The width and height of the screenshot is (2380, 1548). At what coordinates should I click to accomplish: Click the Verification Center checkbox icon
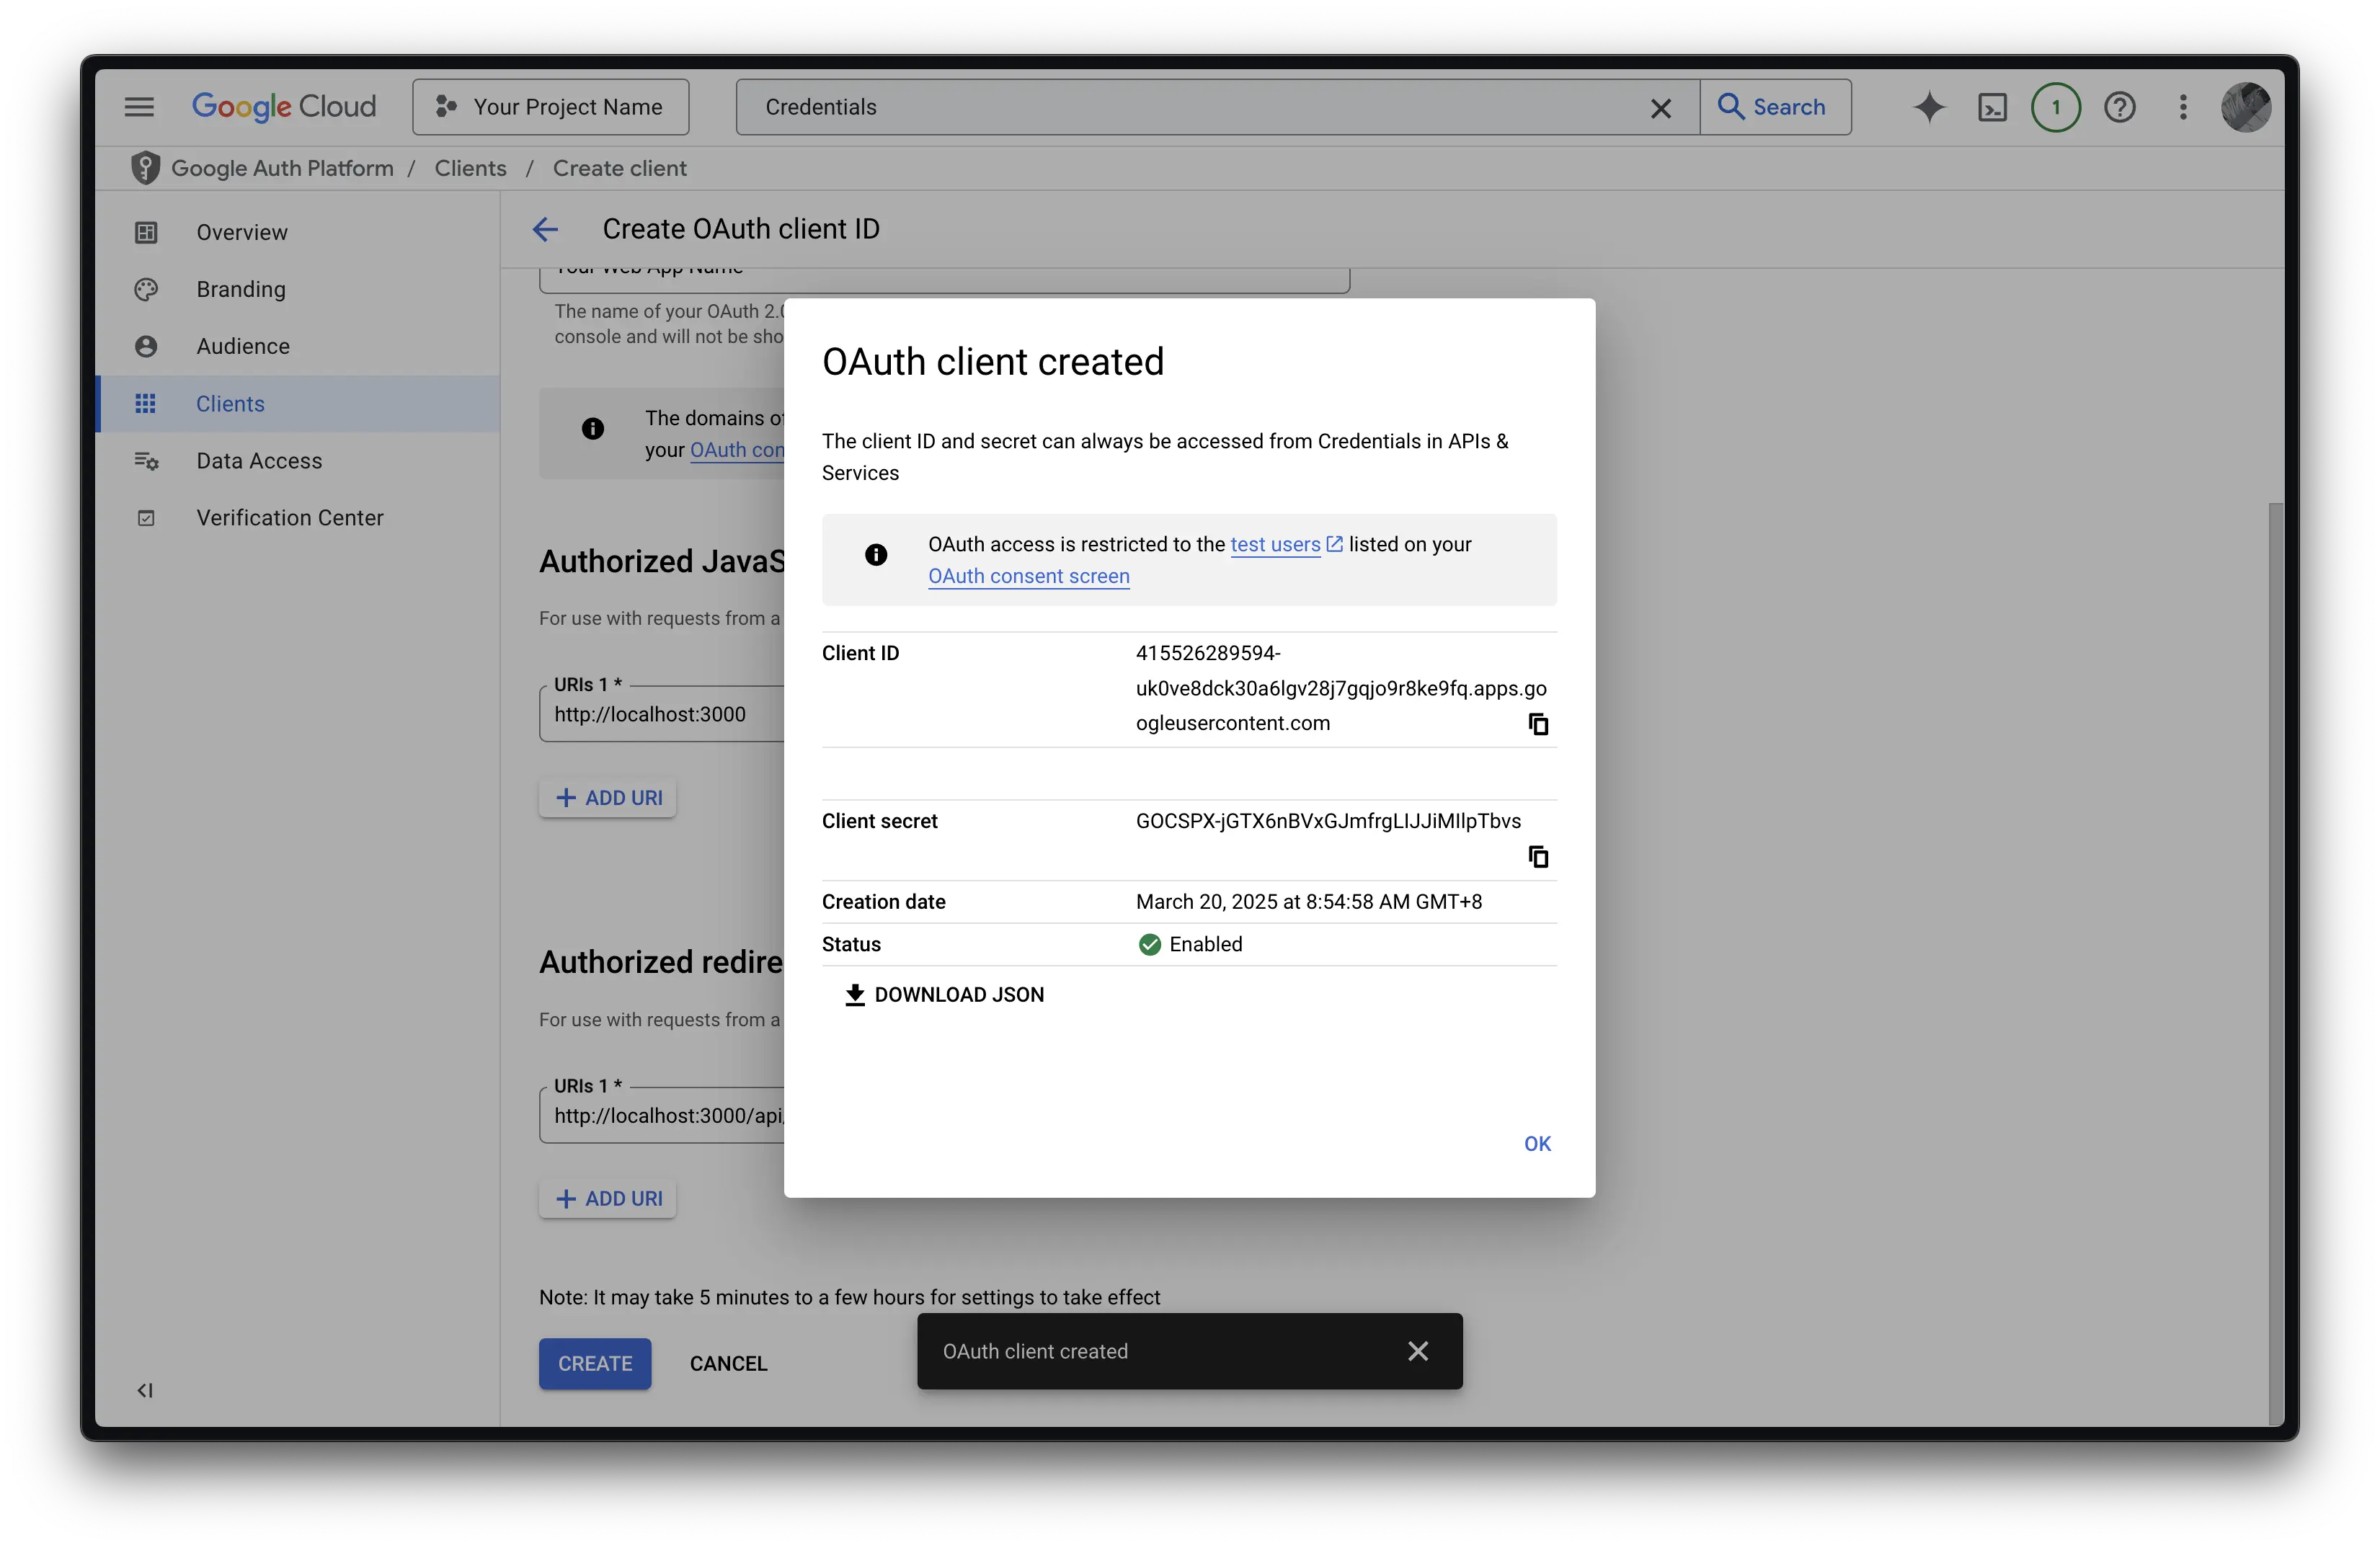[146, 518]
